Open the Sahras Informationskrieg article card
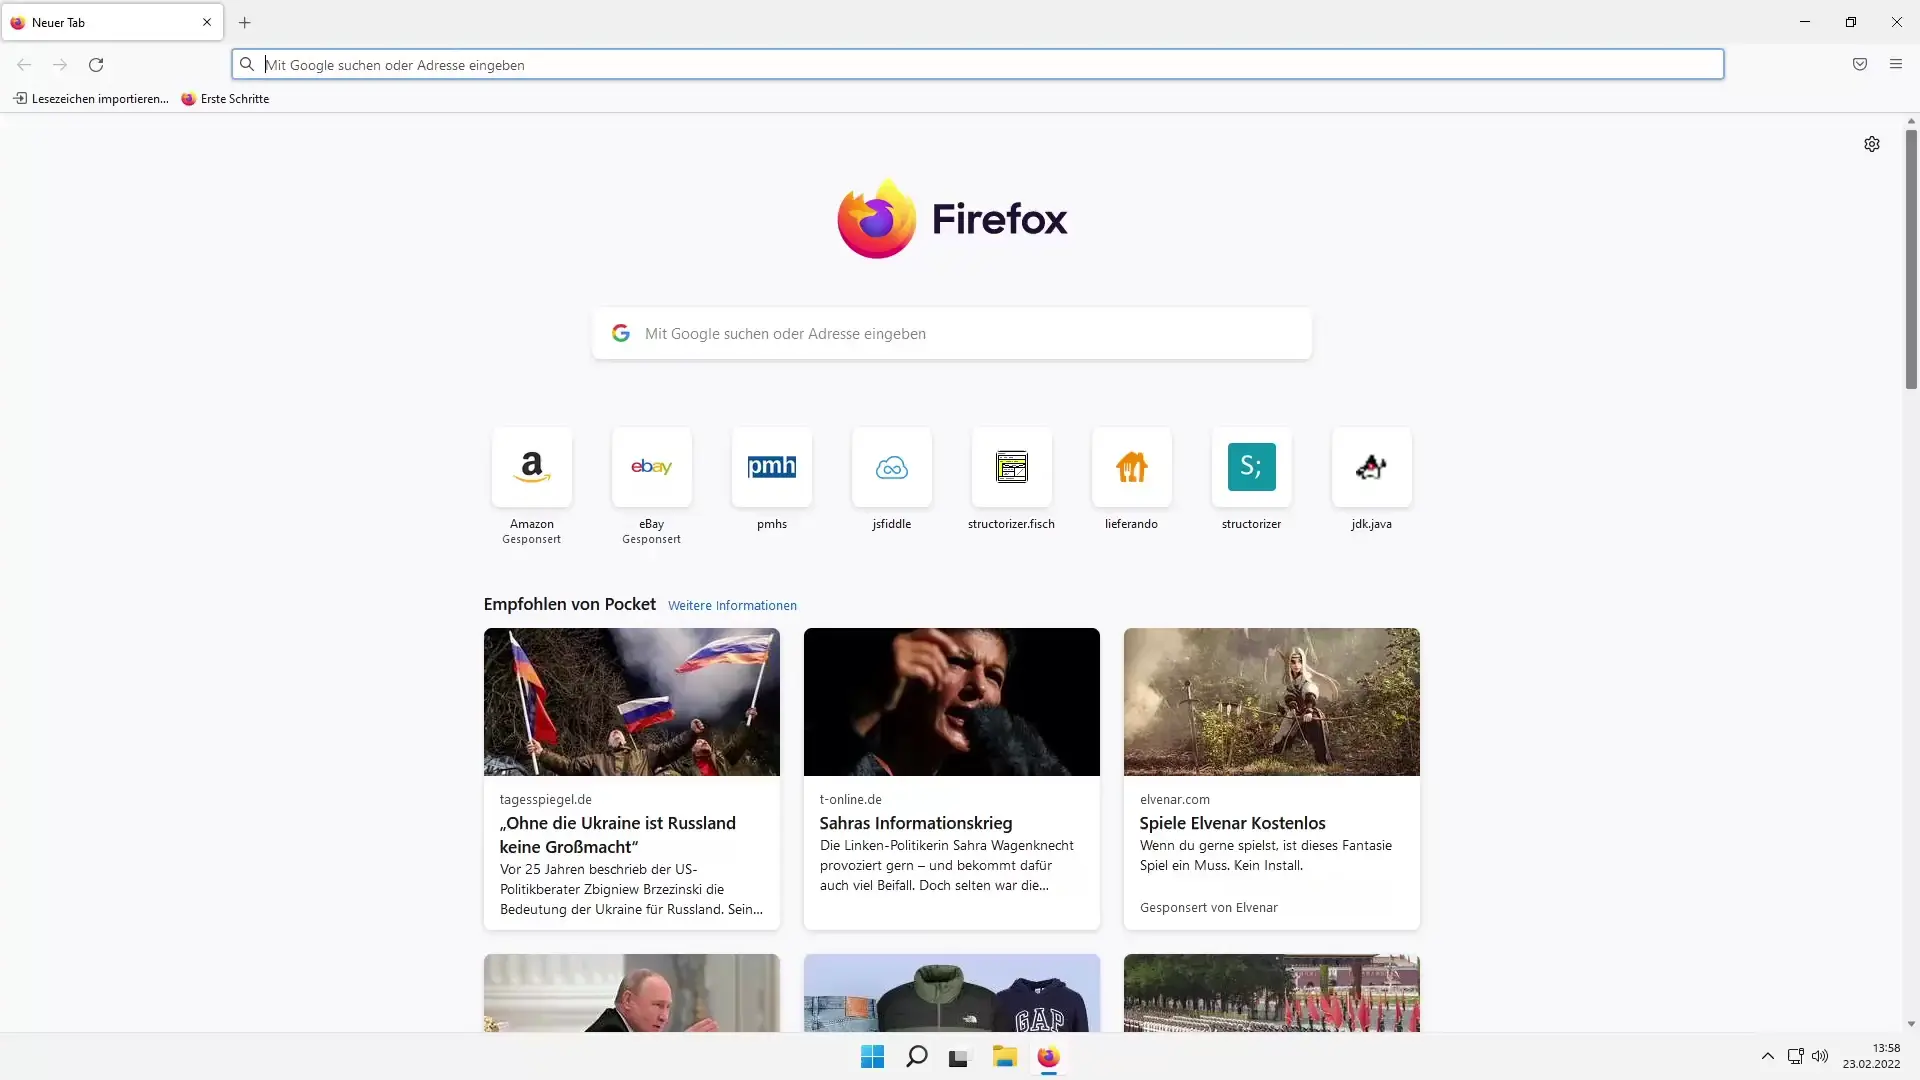The image size is (1920, 1080). (951, 778)
